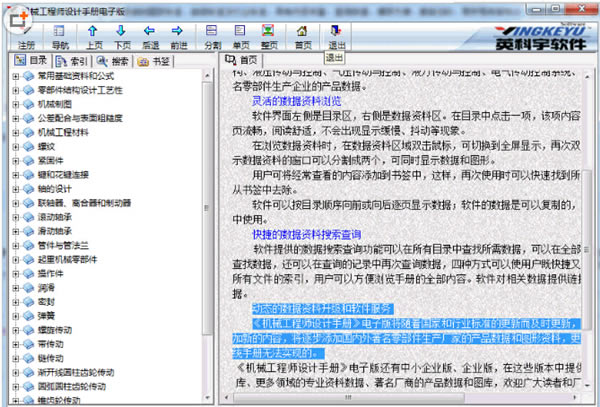Expand the 滚动轴承 tree node

pos(15,215)
